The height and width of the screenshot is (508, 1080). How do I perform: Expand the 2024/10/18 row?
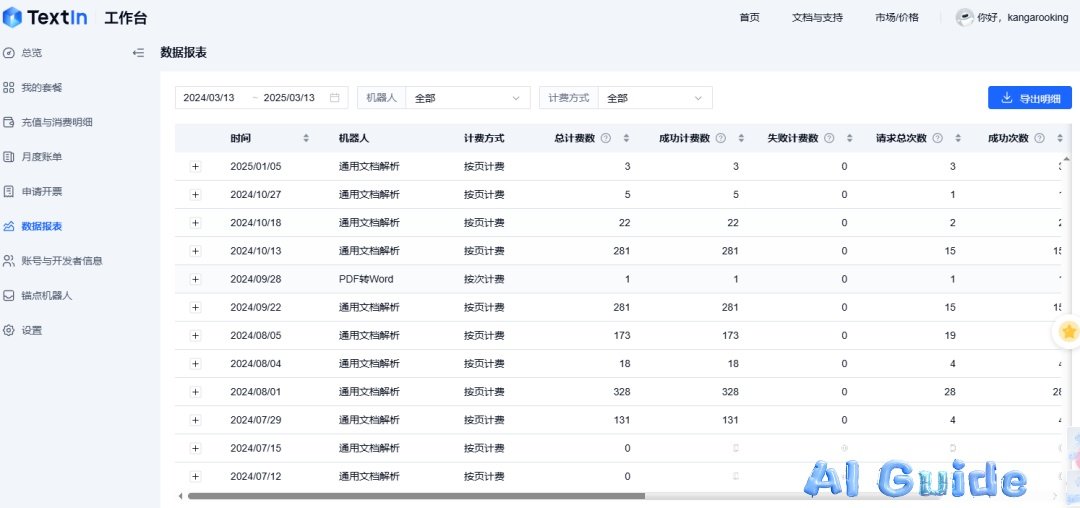pyautogui.click(x=196, y=223)
